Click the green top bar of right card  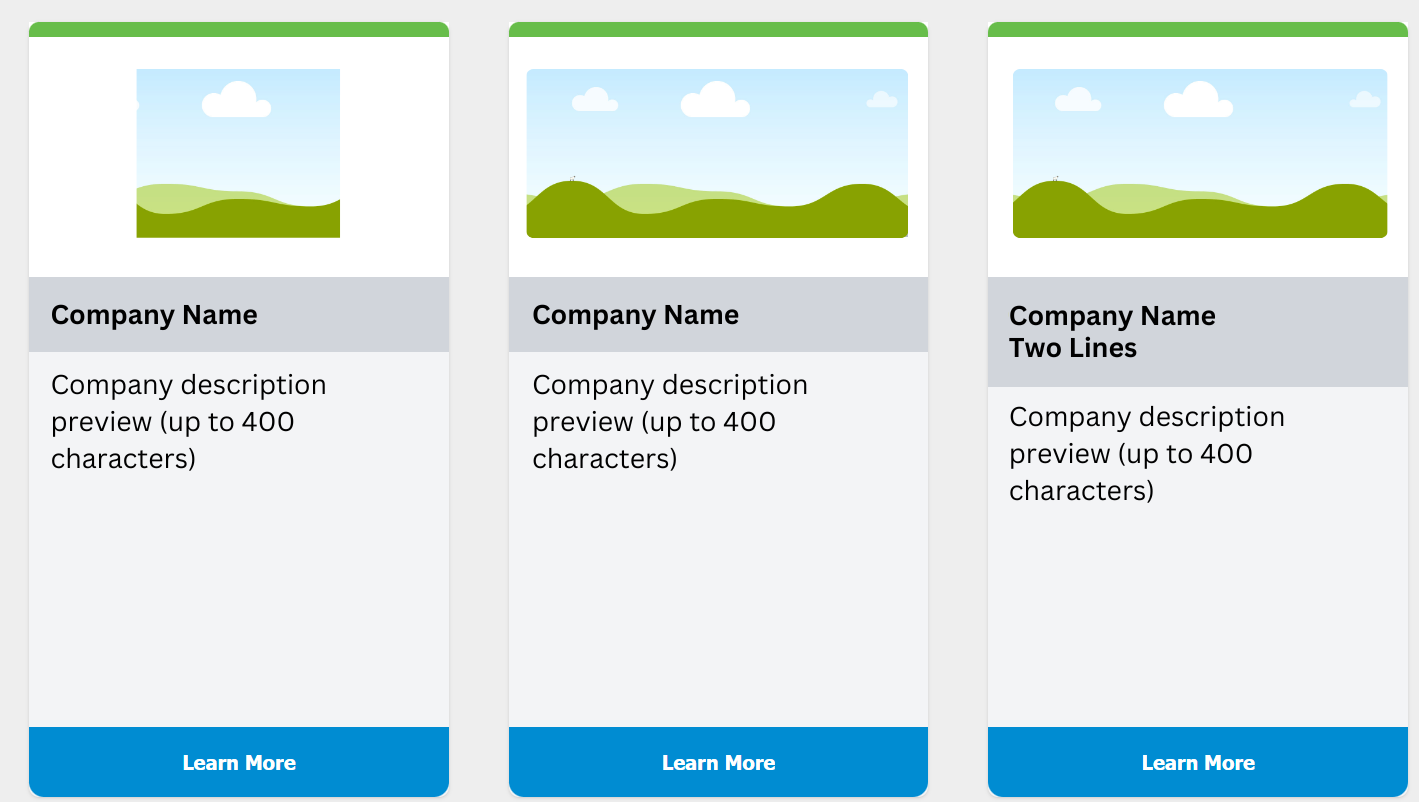pos(1198,29)
